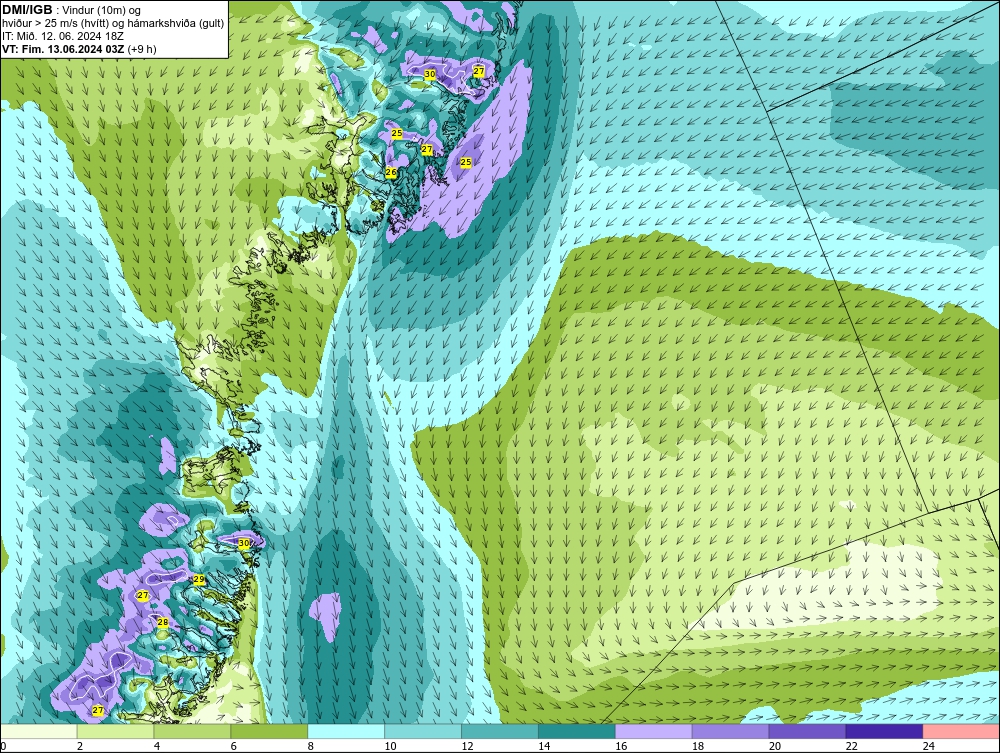Select the light green 2–4 m/s legend swatch
The width and height of the screenshot is (1000, 753).
(x=115, y=731)
